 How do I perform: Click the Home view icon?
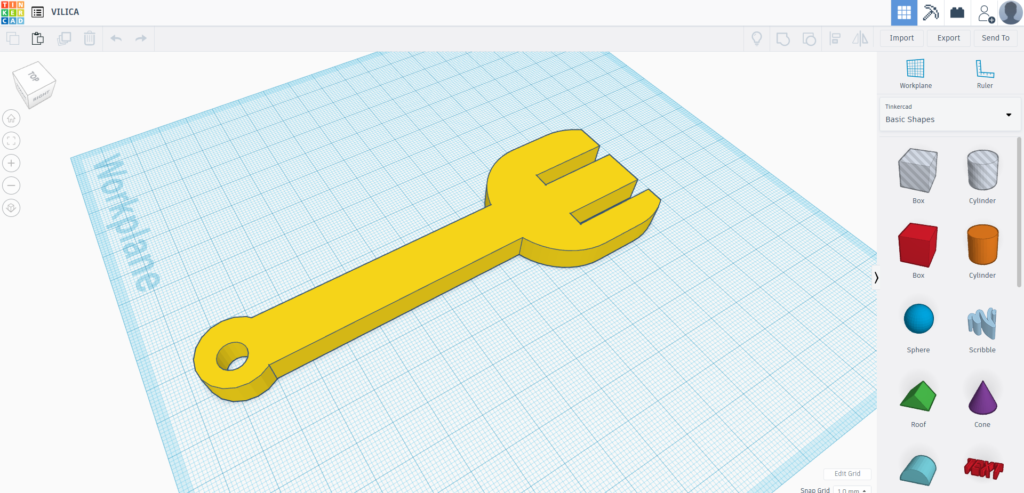[12, 117]
